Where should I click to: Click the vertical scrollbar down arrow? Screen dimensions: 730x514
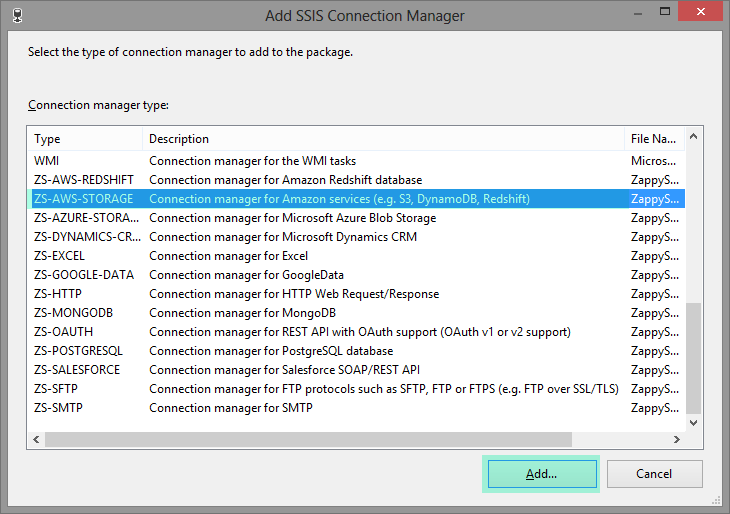[693, 423]
